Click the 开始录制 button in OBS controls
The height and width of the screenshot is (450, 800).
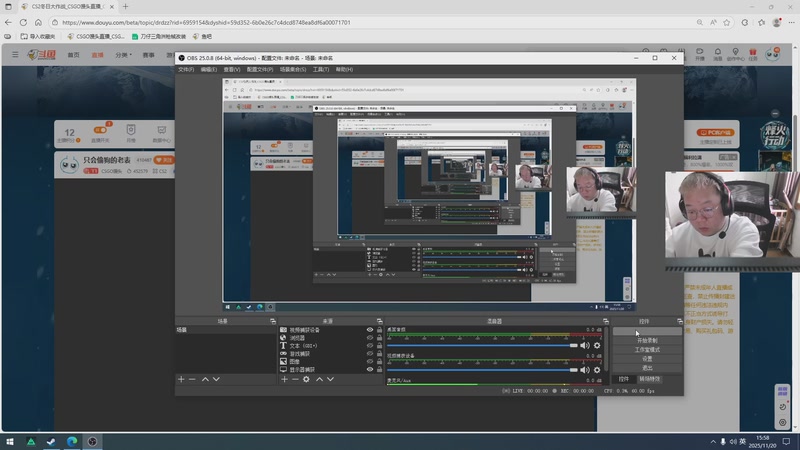click(x=647, y=340)
